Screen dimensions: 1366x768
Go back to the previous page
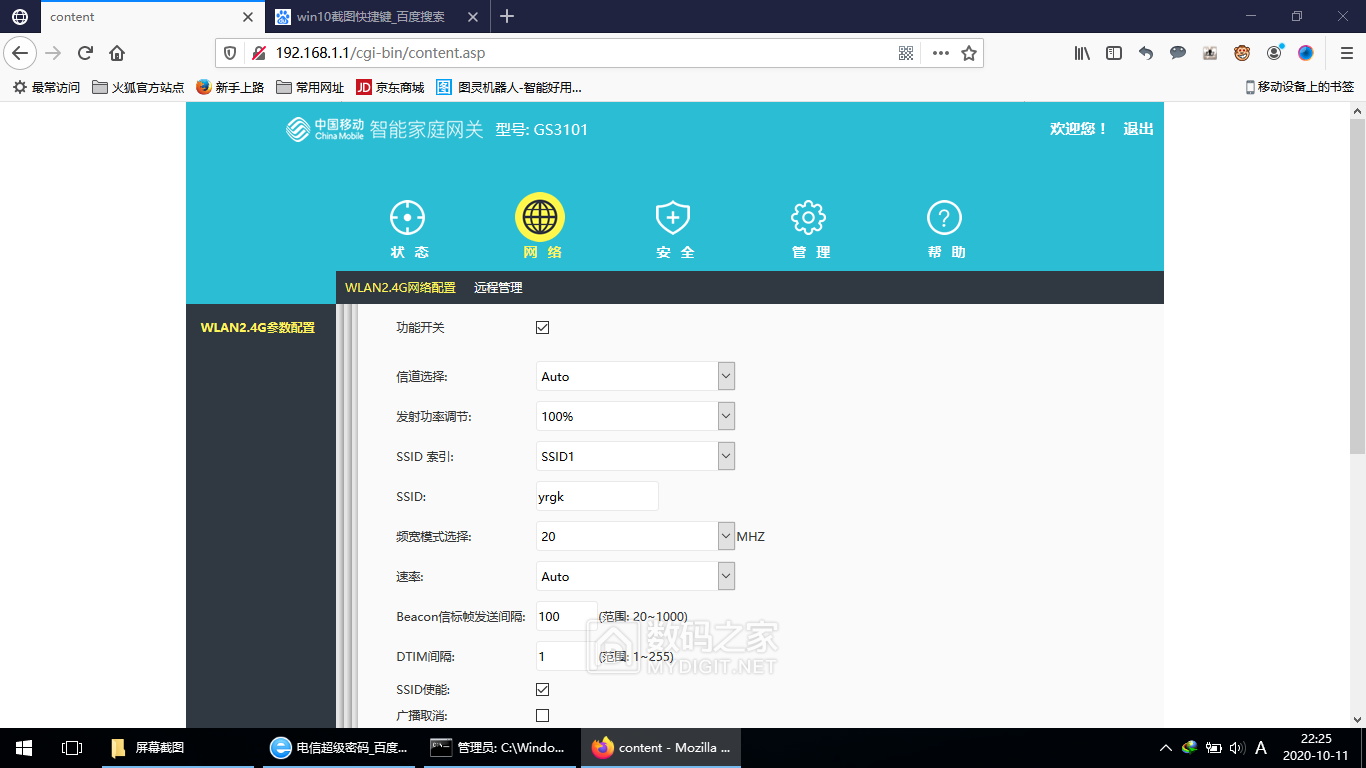click(21, 53)
